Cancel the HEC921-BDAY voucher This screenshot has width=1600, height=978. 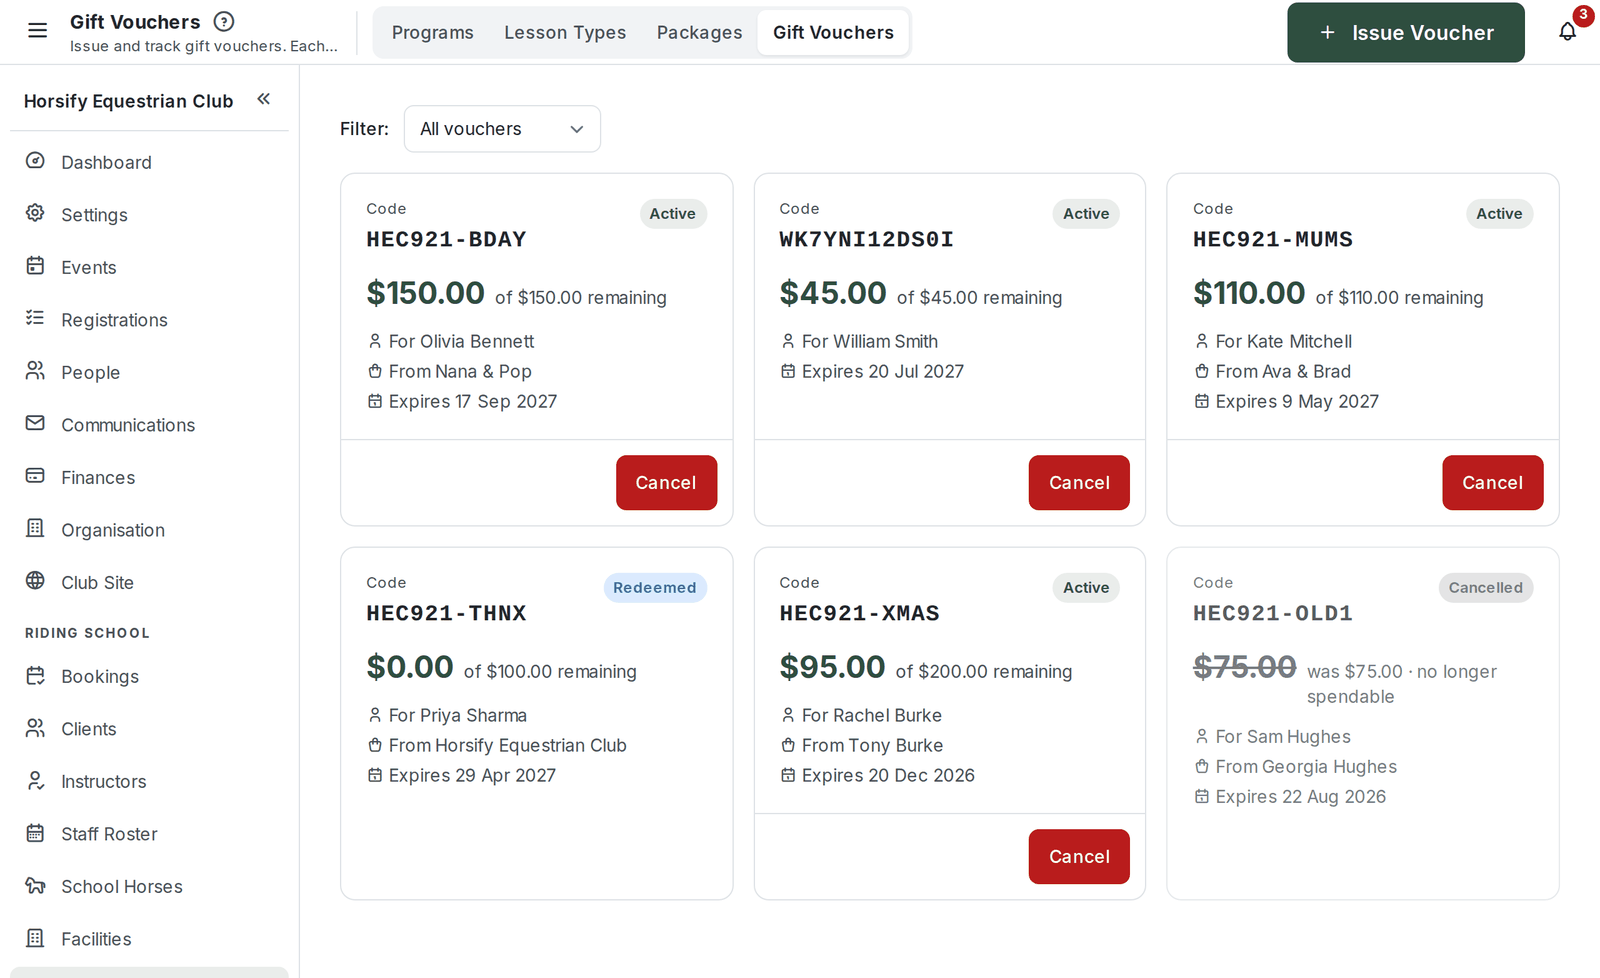pos(666,483)
